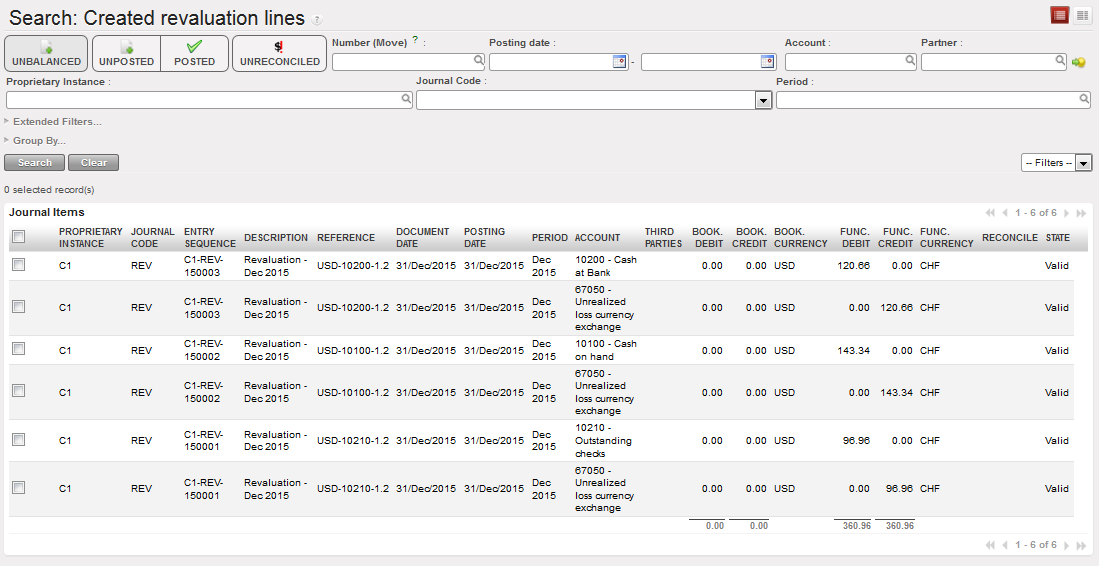Image resolution: width=1099 pixels, height=566 pixels.
Task: Select all journal items checkbox in header
Action: tap(18, 237)
